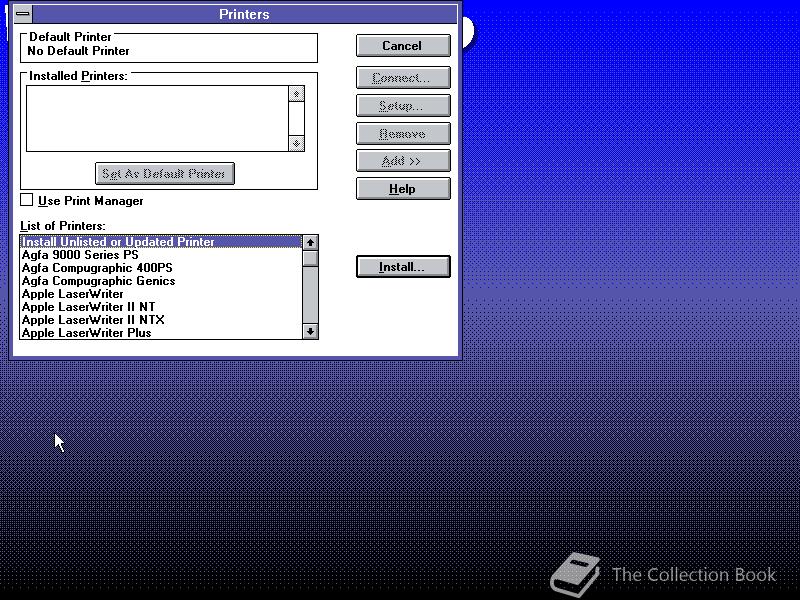Viewport: 800px width, 600px height.
Task: Click the Add >> button
Action: 403,161
